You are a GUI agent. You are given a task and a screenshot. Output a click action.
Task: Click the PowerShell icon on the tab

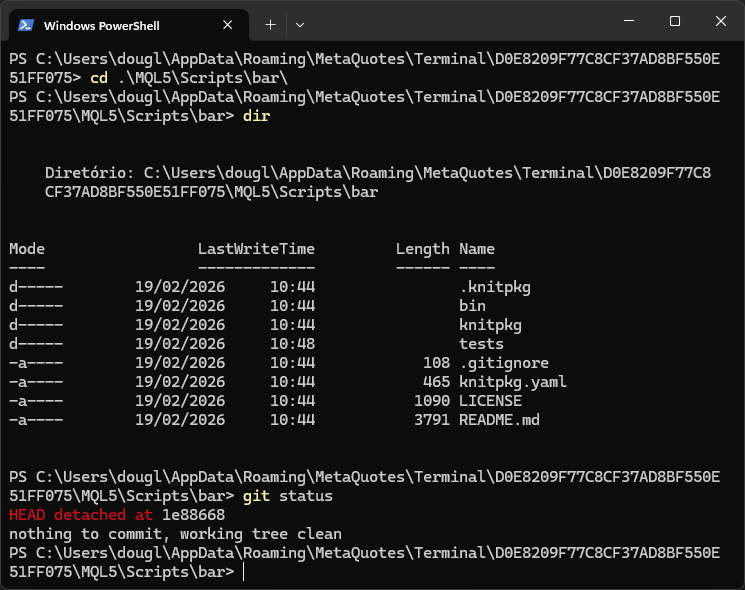pyautogui.click(x=27, y=24)
